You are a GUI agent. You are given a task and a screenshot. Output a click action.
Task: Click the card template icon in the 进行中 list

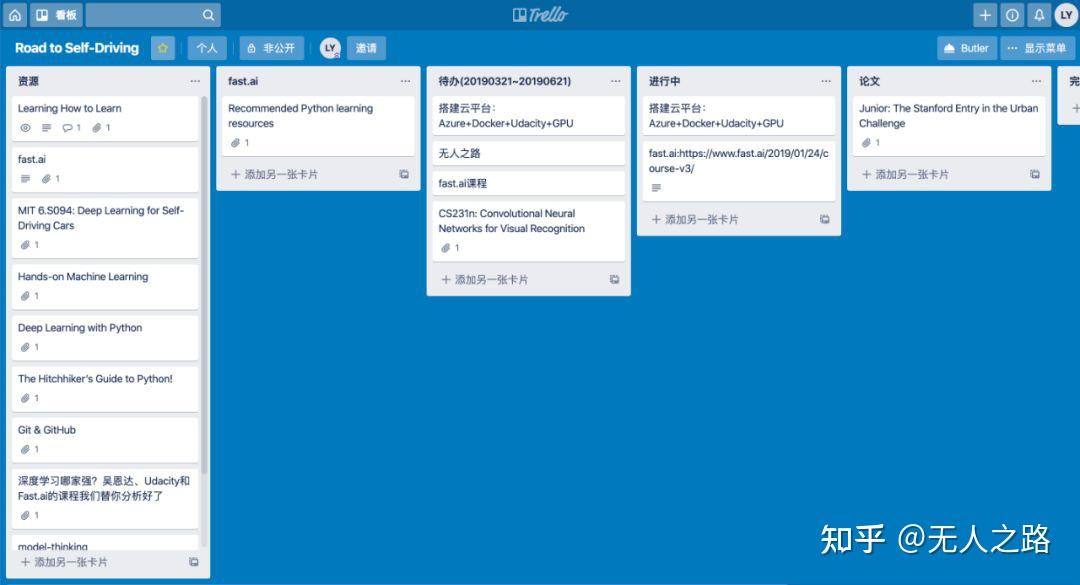(x=824, y=219)
